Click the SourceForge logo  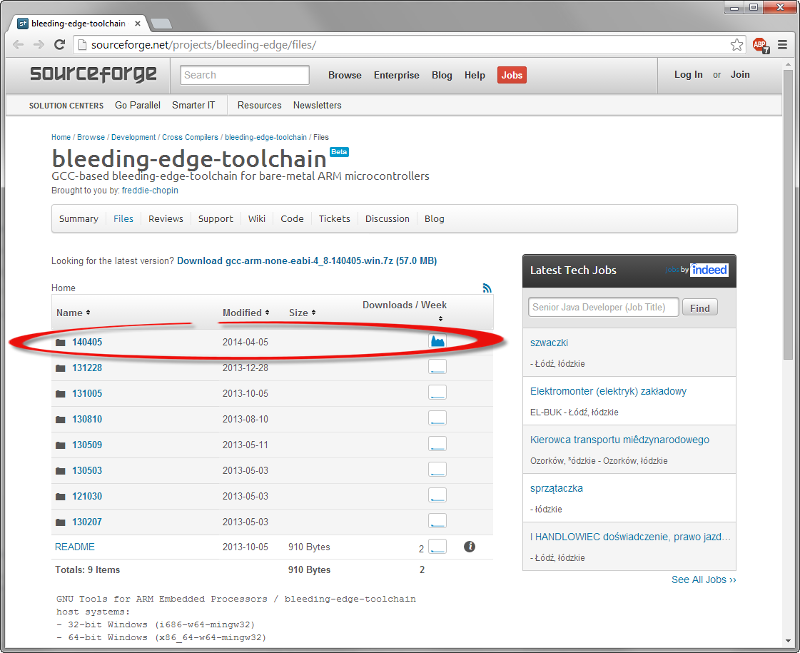point(93,74)
